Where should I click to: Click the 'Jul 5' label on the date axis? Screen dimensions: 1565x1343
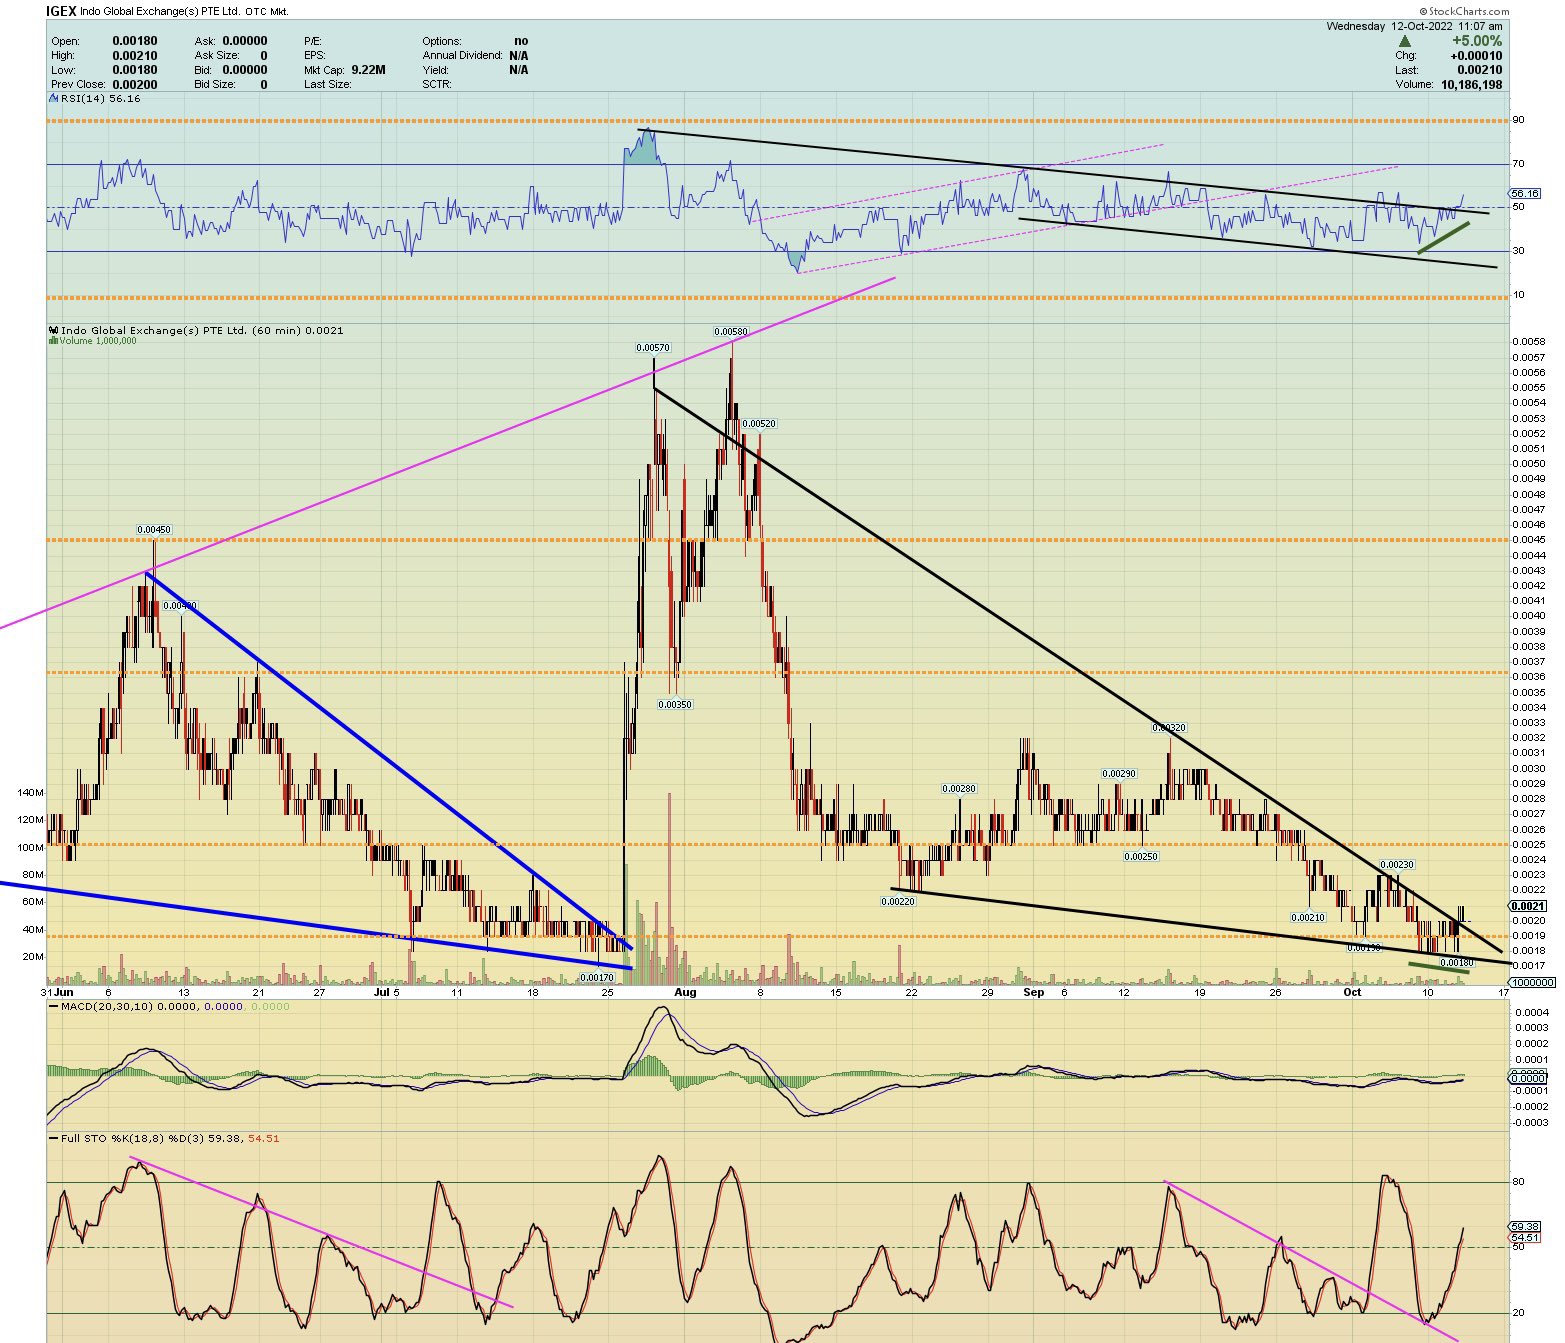tap(386, 992)
